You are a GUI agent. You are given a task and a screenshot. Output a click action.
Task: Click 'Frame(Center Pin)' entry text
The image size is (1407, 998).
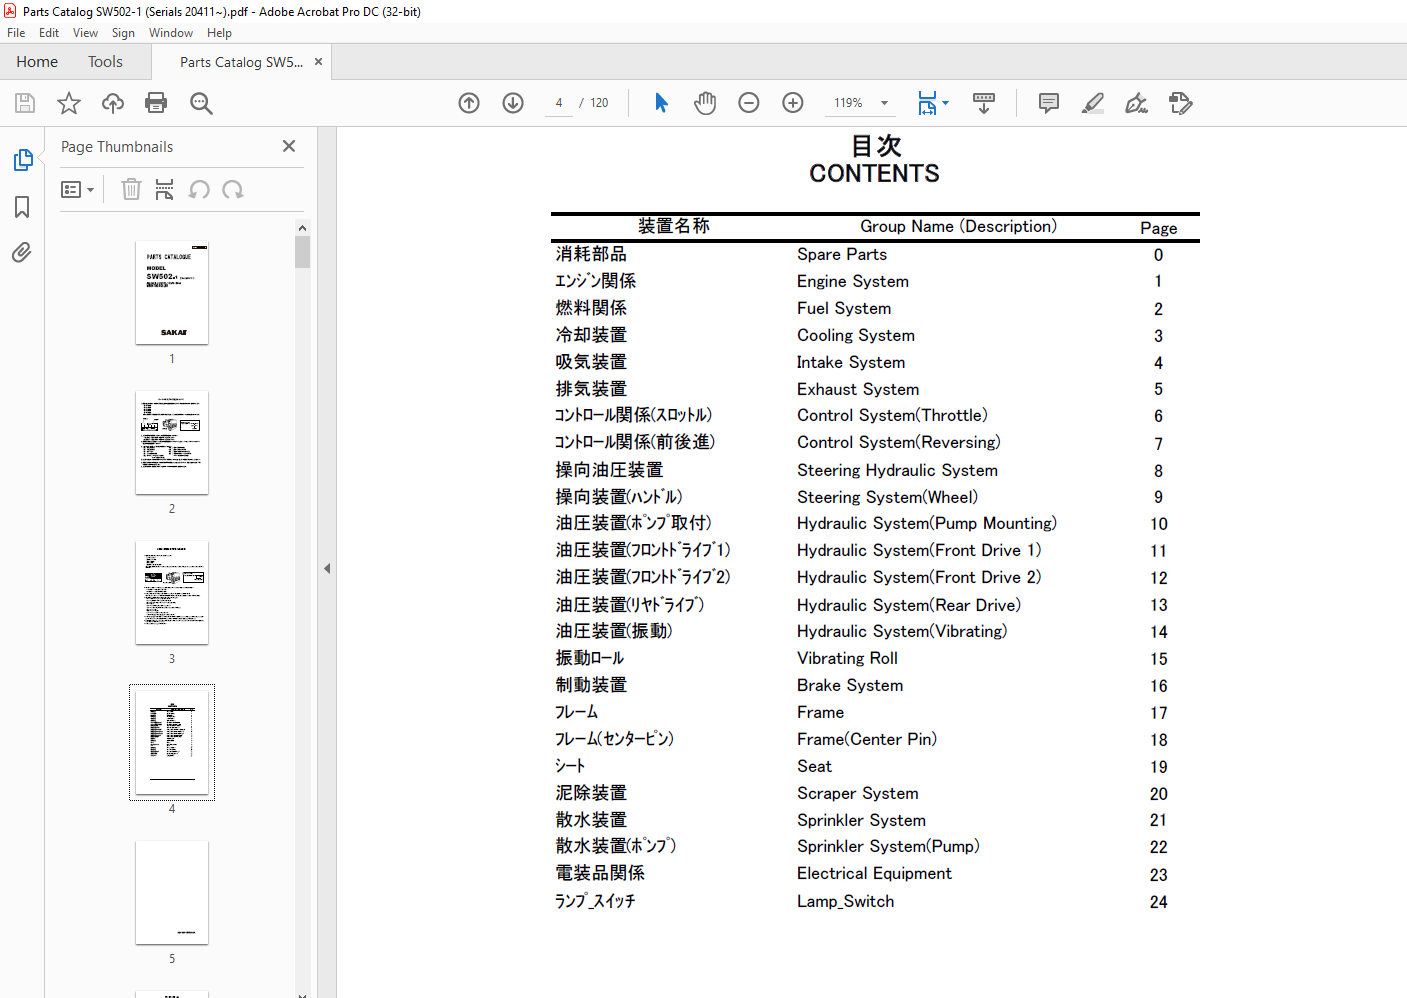coord(867,740)
